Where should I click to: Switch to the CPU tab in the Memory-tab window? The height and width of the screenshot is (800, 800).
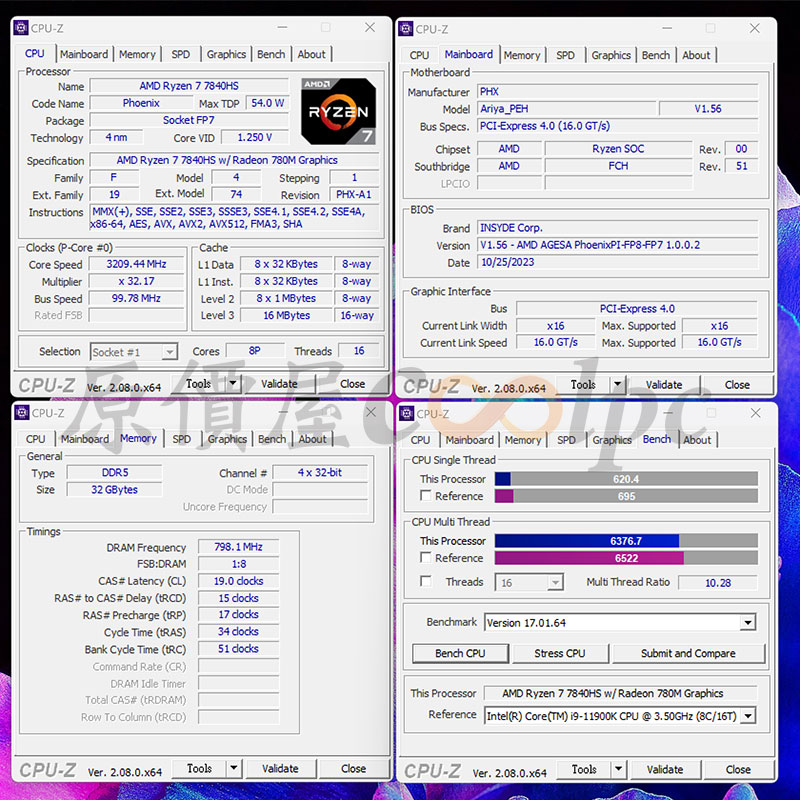[36, 439]
